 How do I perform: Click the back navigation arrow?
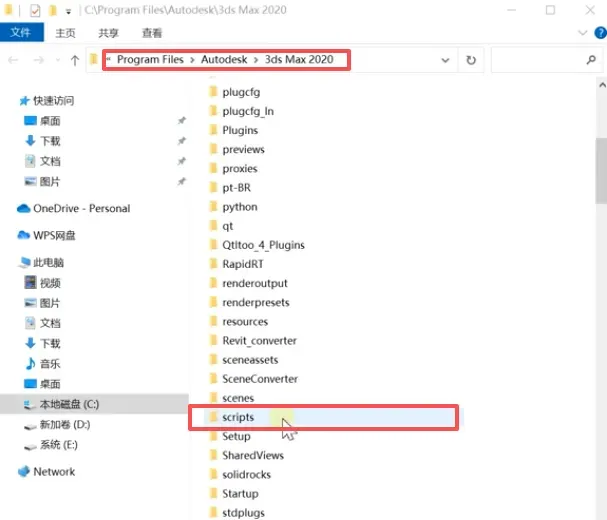tap(13, 60)
